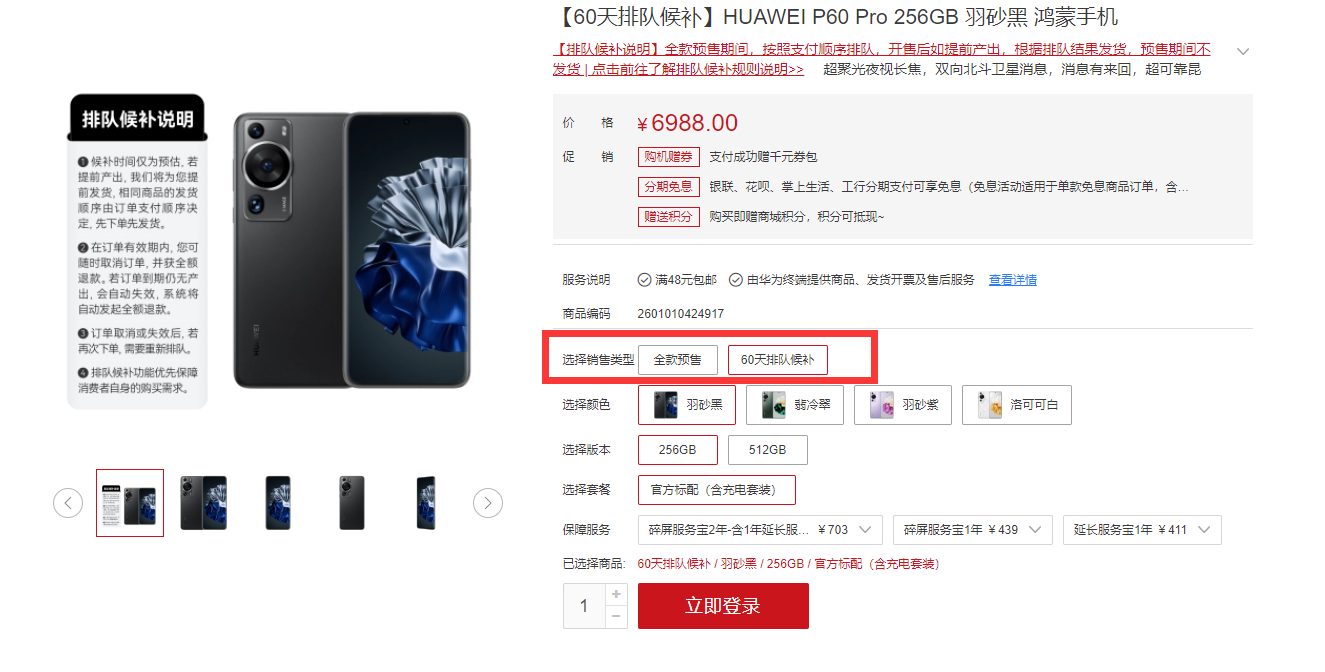This screenshot has width=1325, height=672.
Task: Expand the promotional description chevron
Action: tap(1243, 51)
